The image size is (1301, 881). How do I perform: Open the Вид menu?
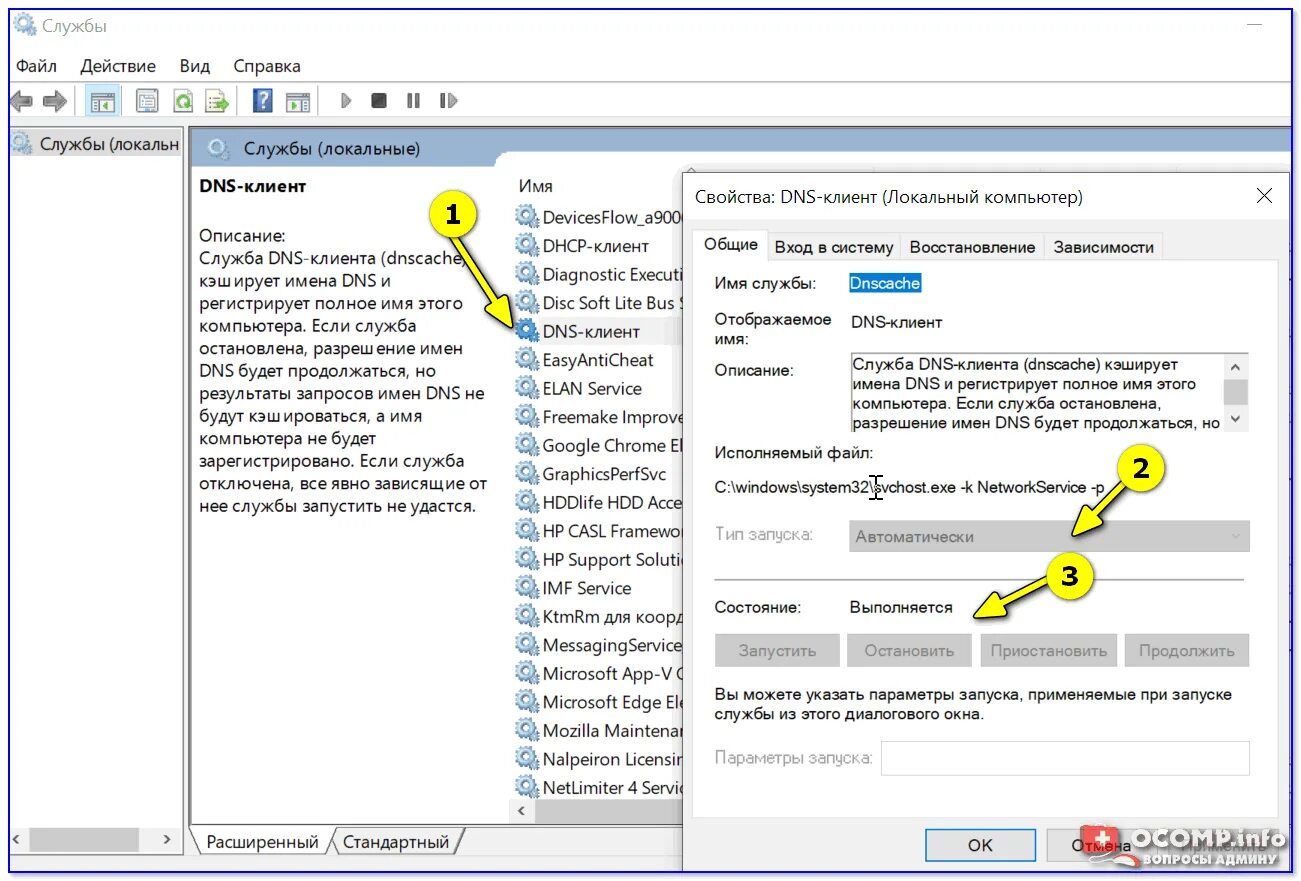tap(195, 66)
